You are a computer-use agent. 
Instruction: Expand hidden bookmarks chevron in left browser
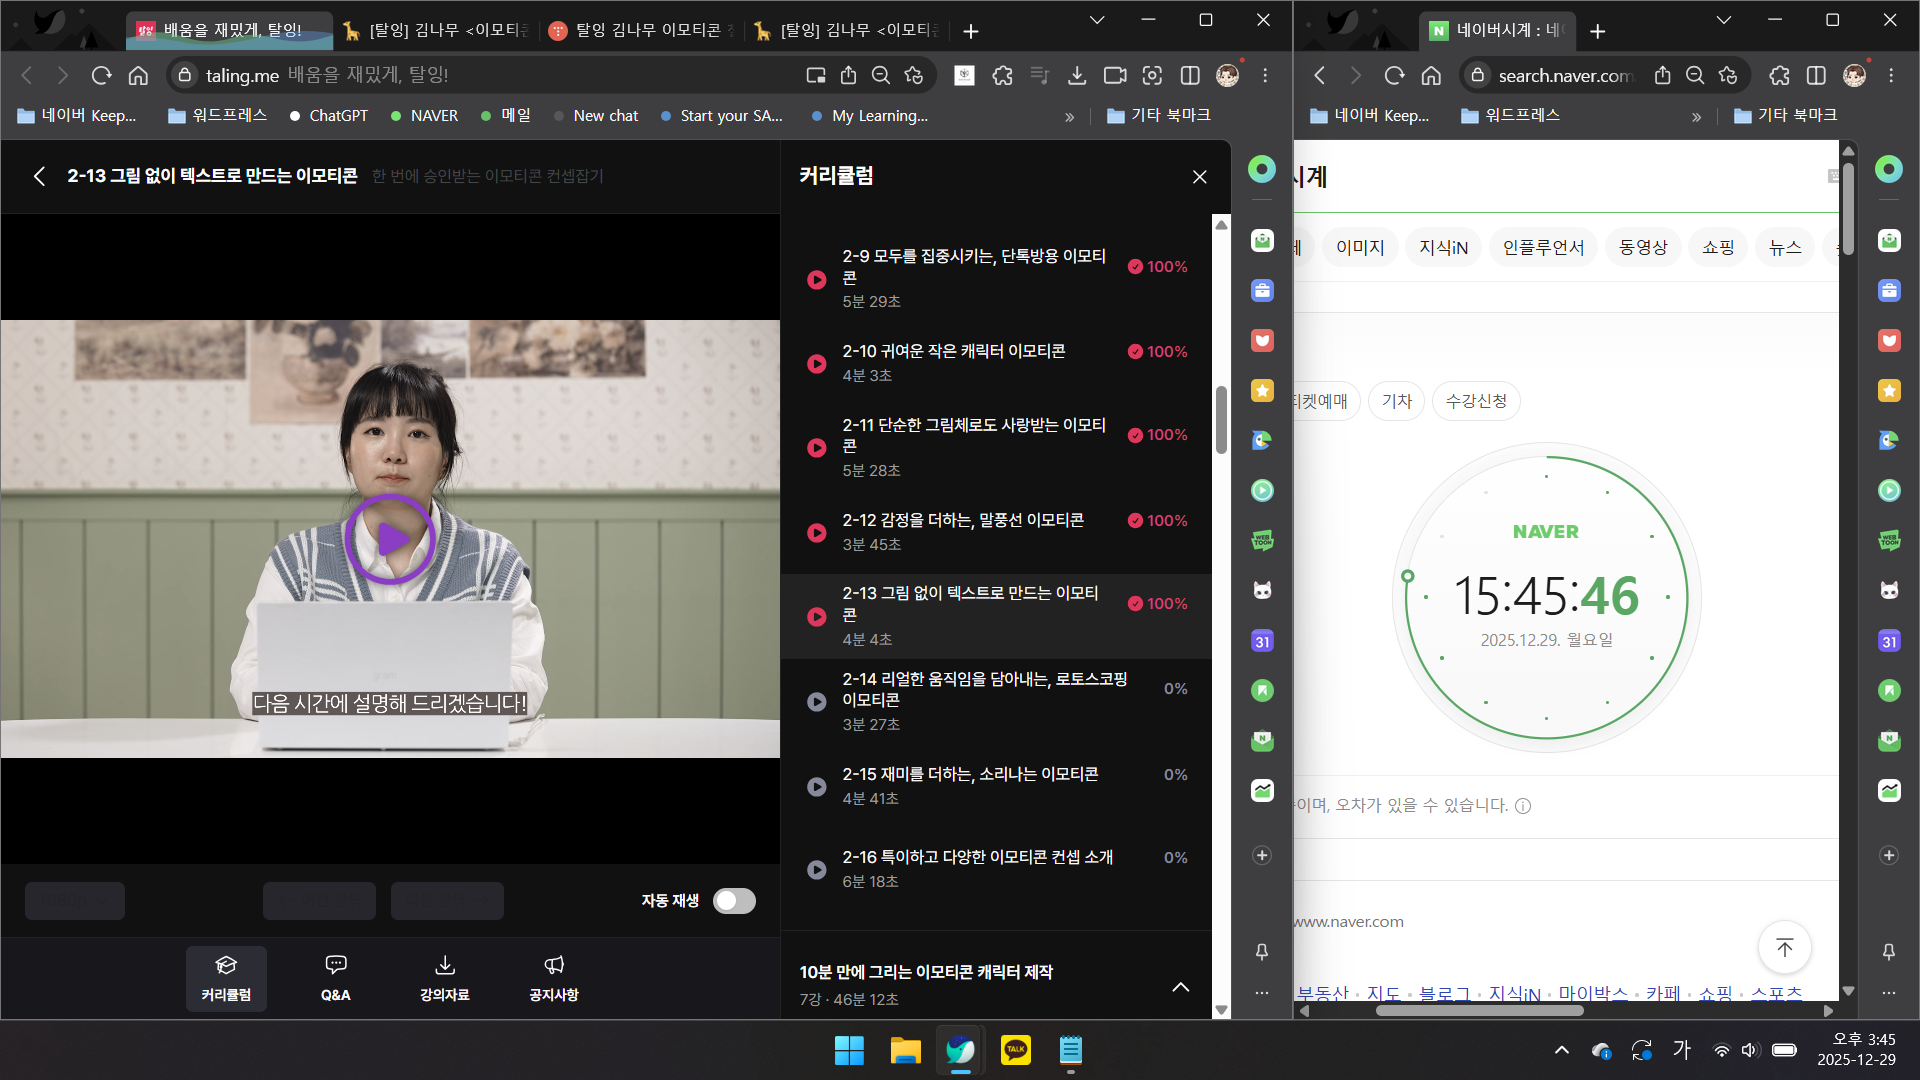(1069, 116)
